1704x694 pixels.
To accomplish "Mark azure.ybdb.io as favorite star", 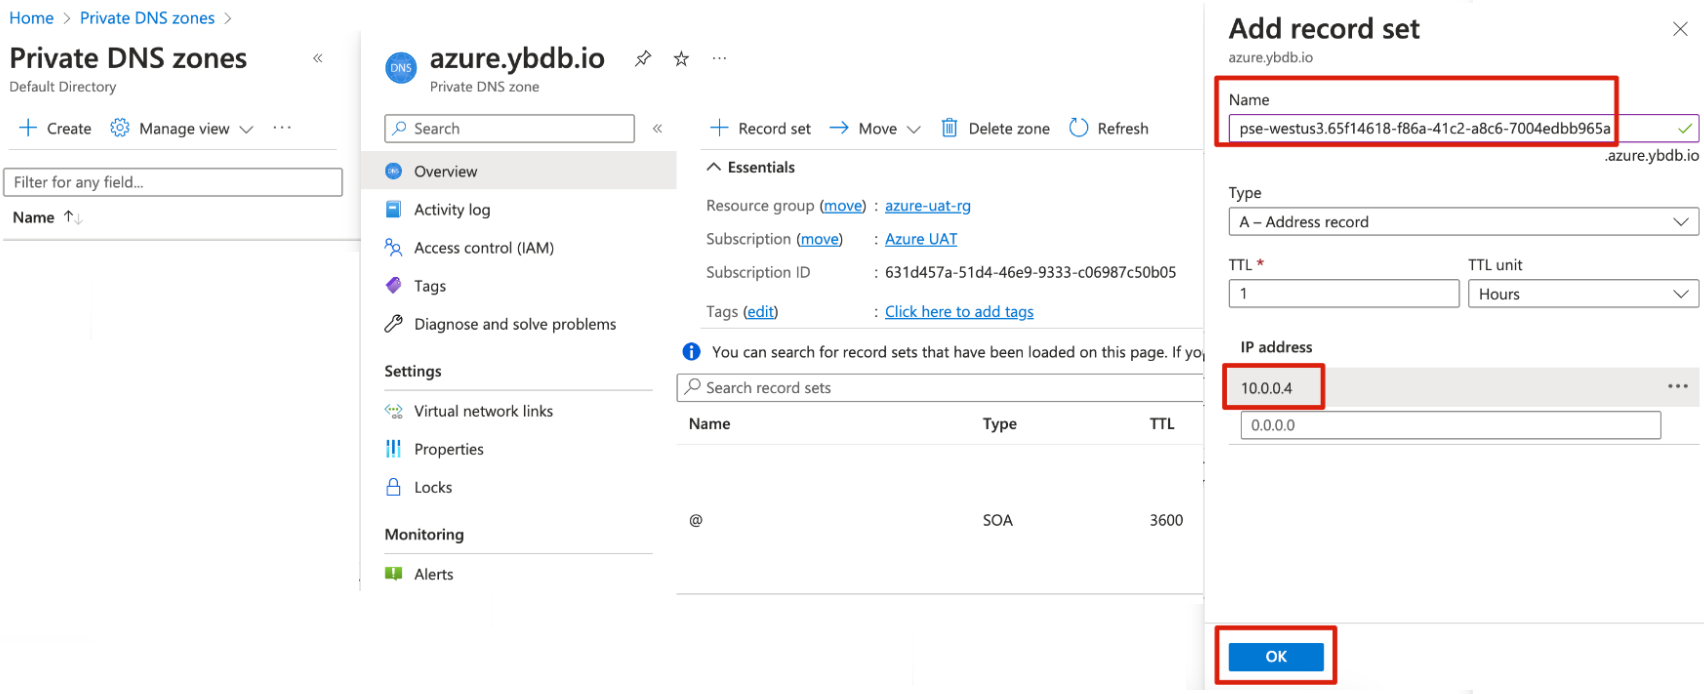I will [681, 58].
